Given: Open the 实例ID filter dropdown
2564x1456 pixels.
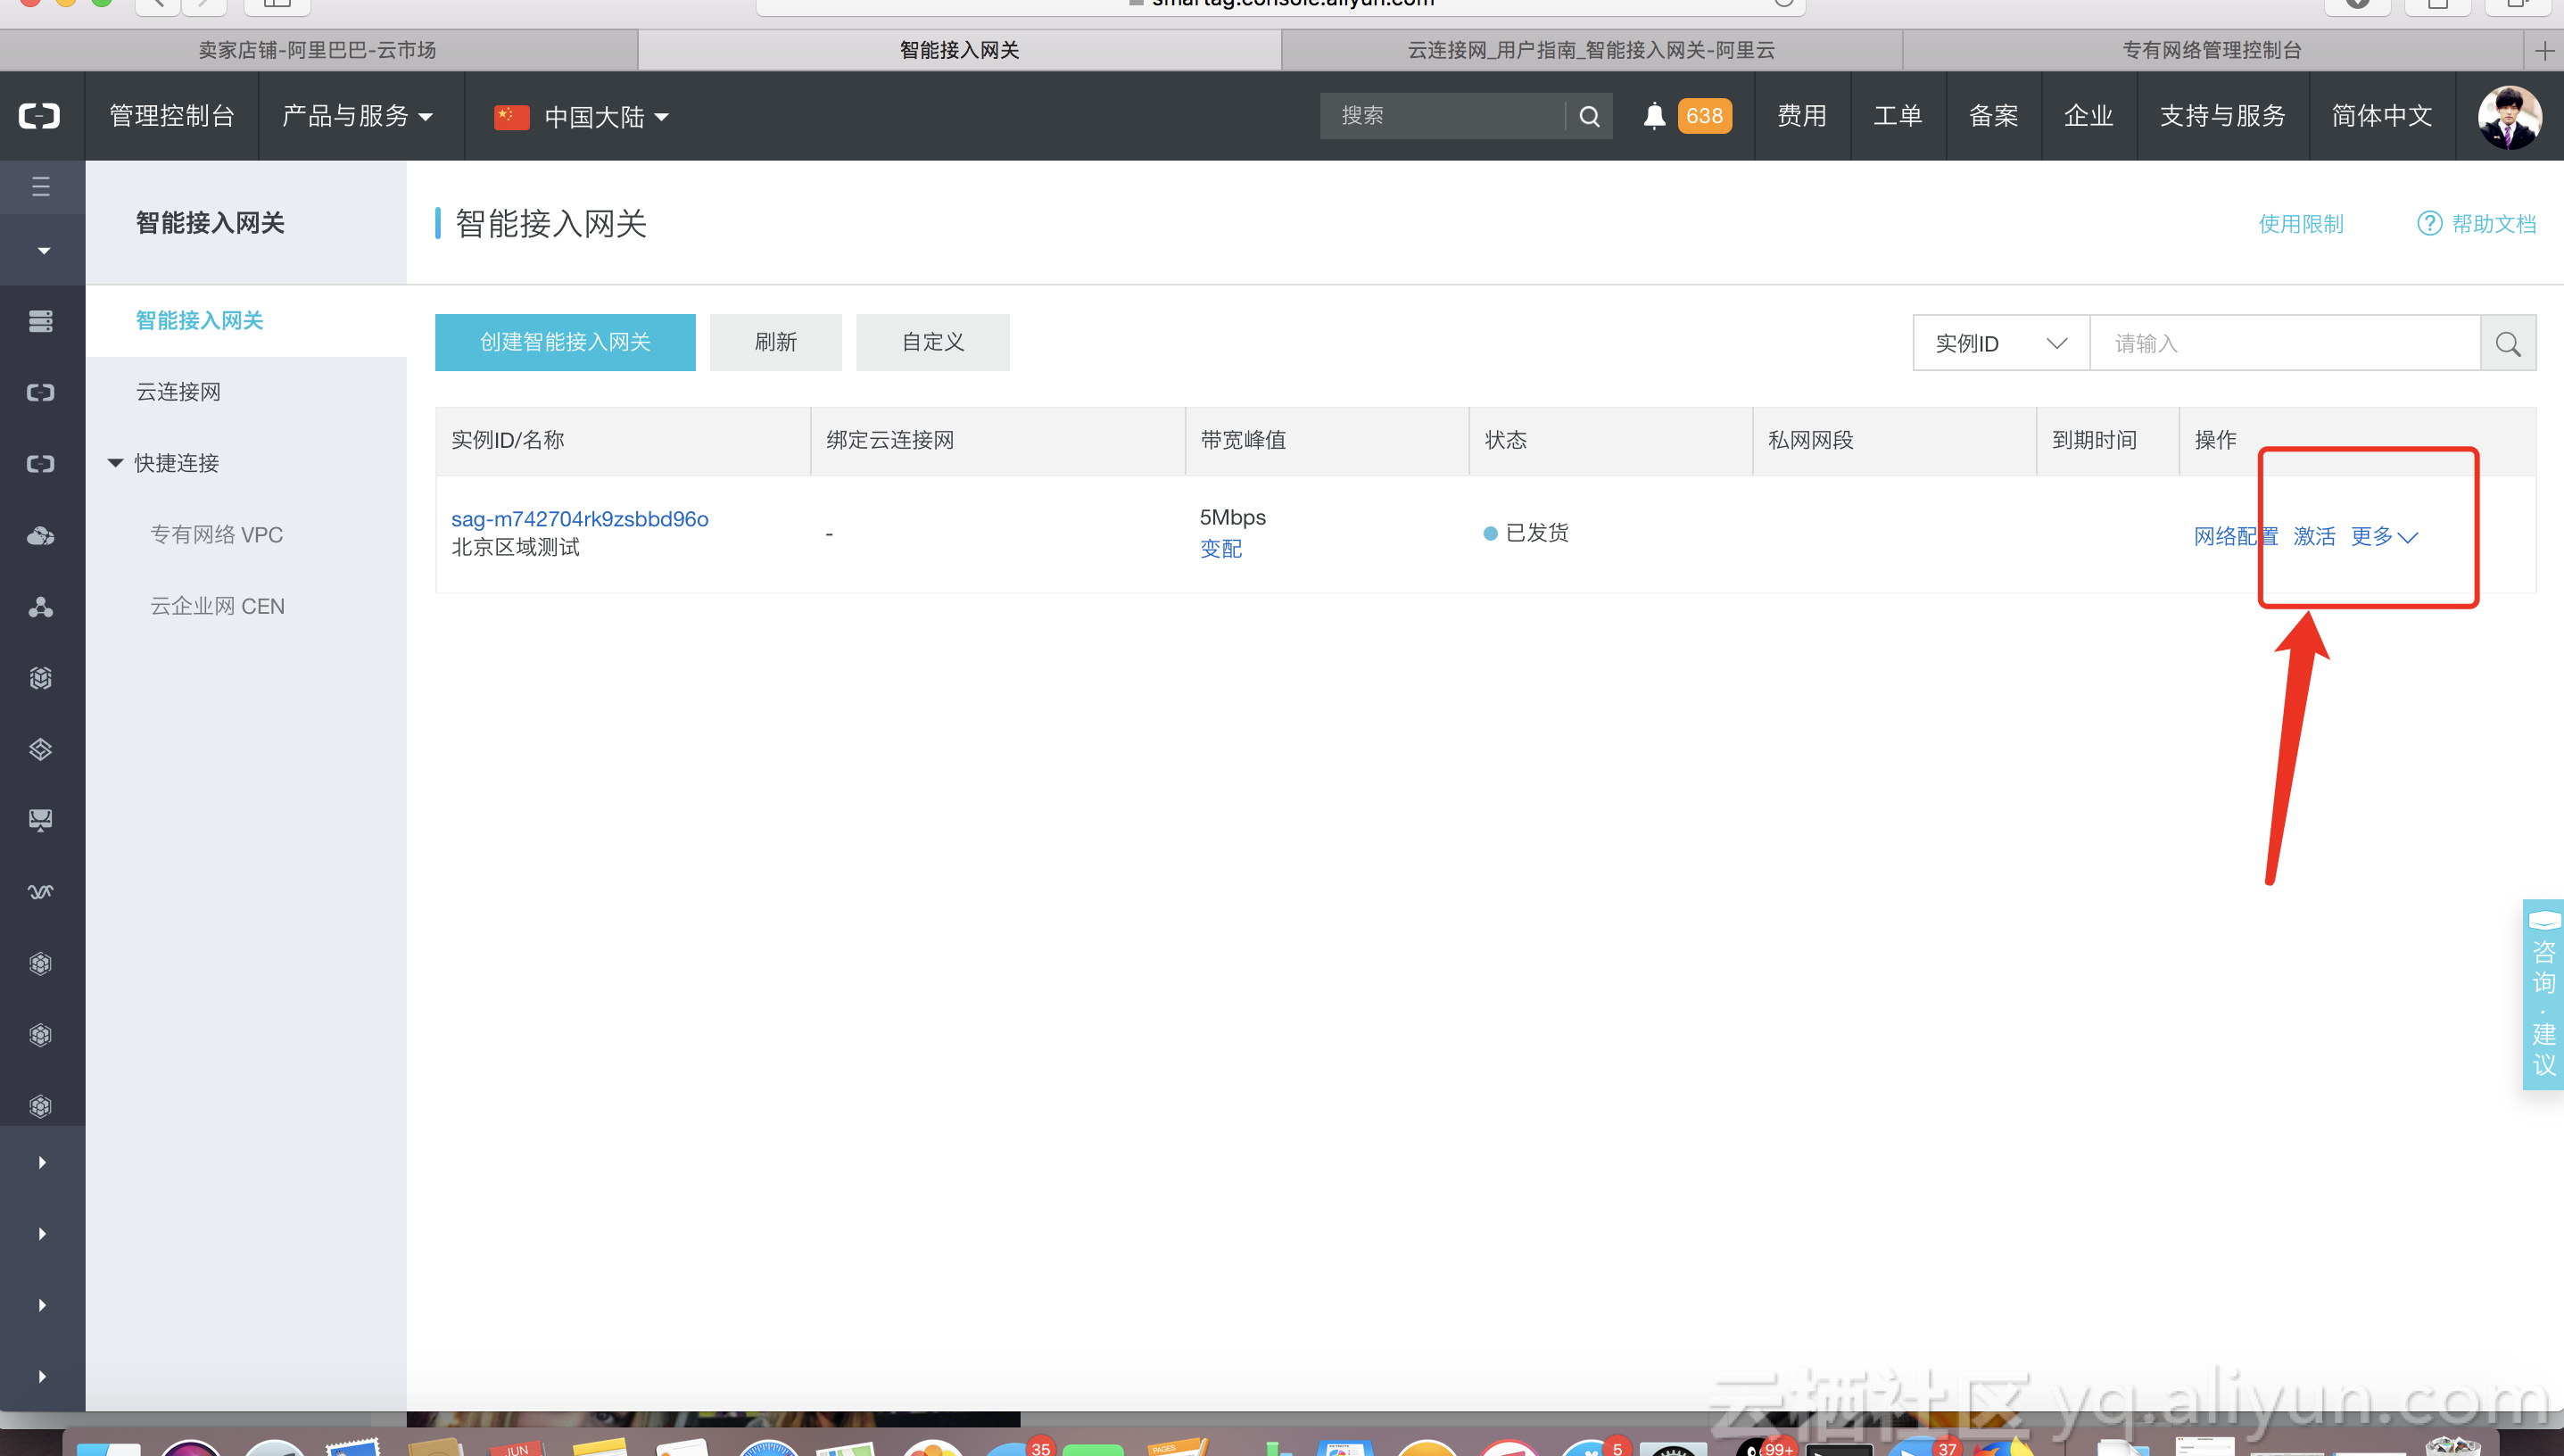Looking at the screenshot, I should pyautogui.click(x=2001, y=343).
